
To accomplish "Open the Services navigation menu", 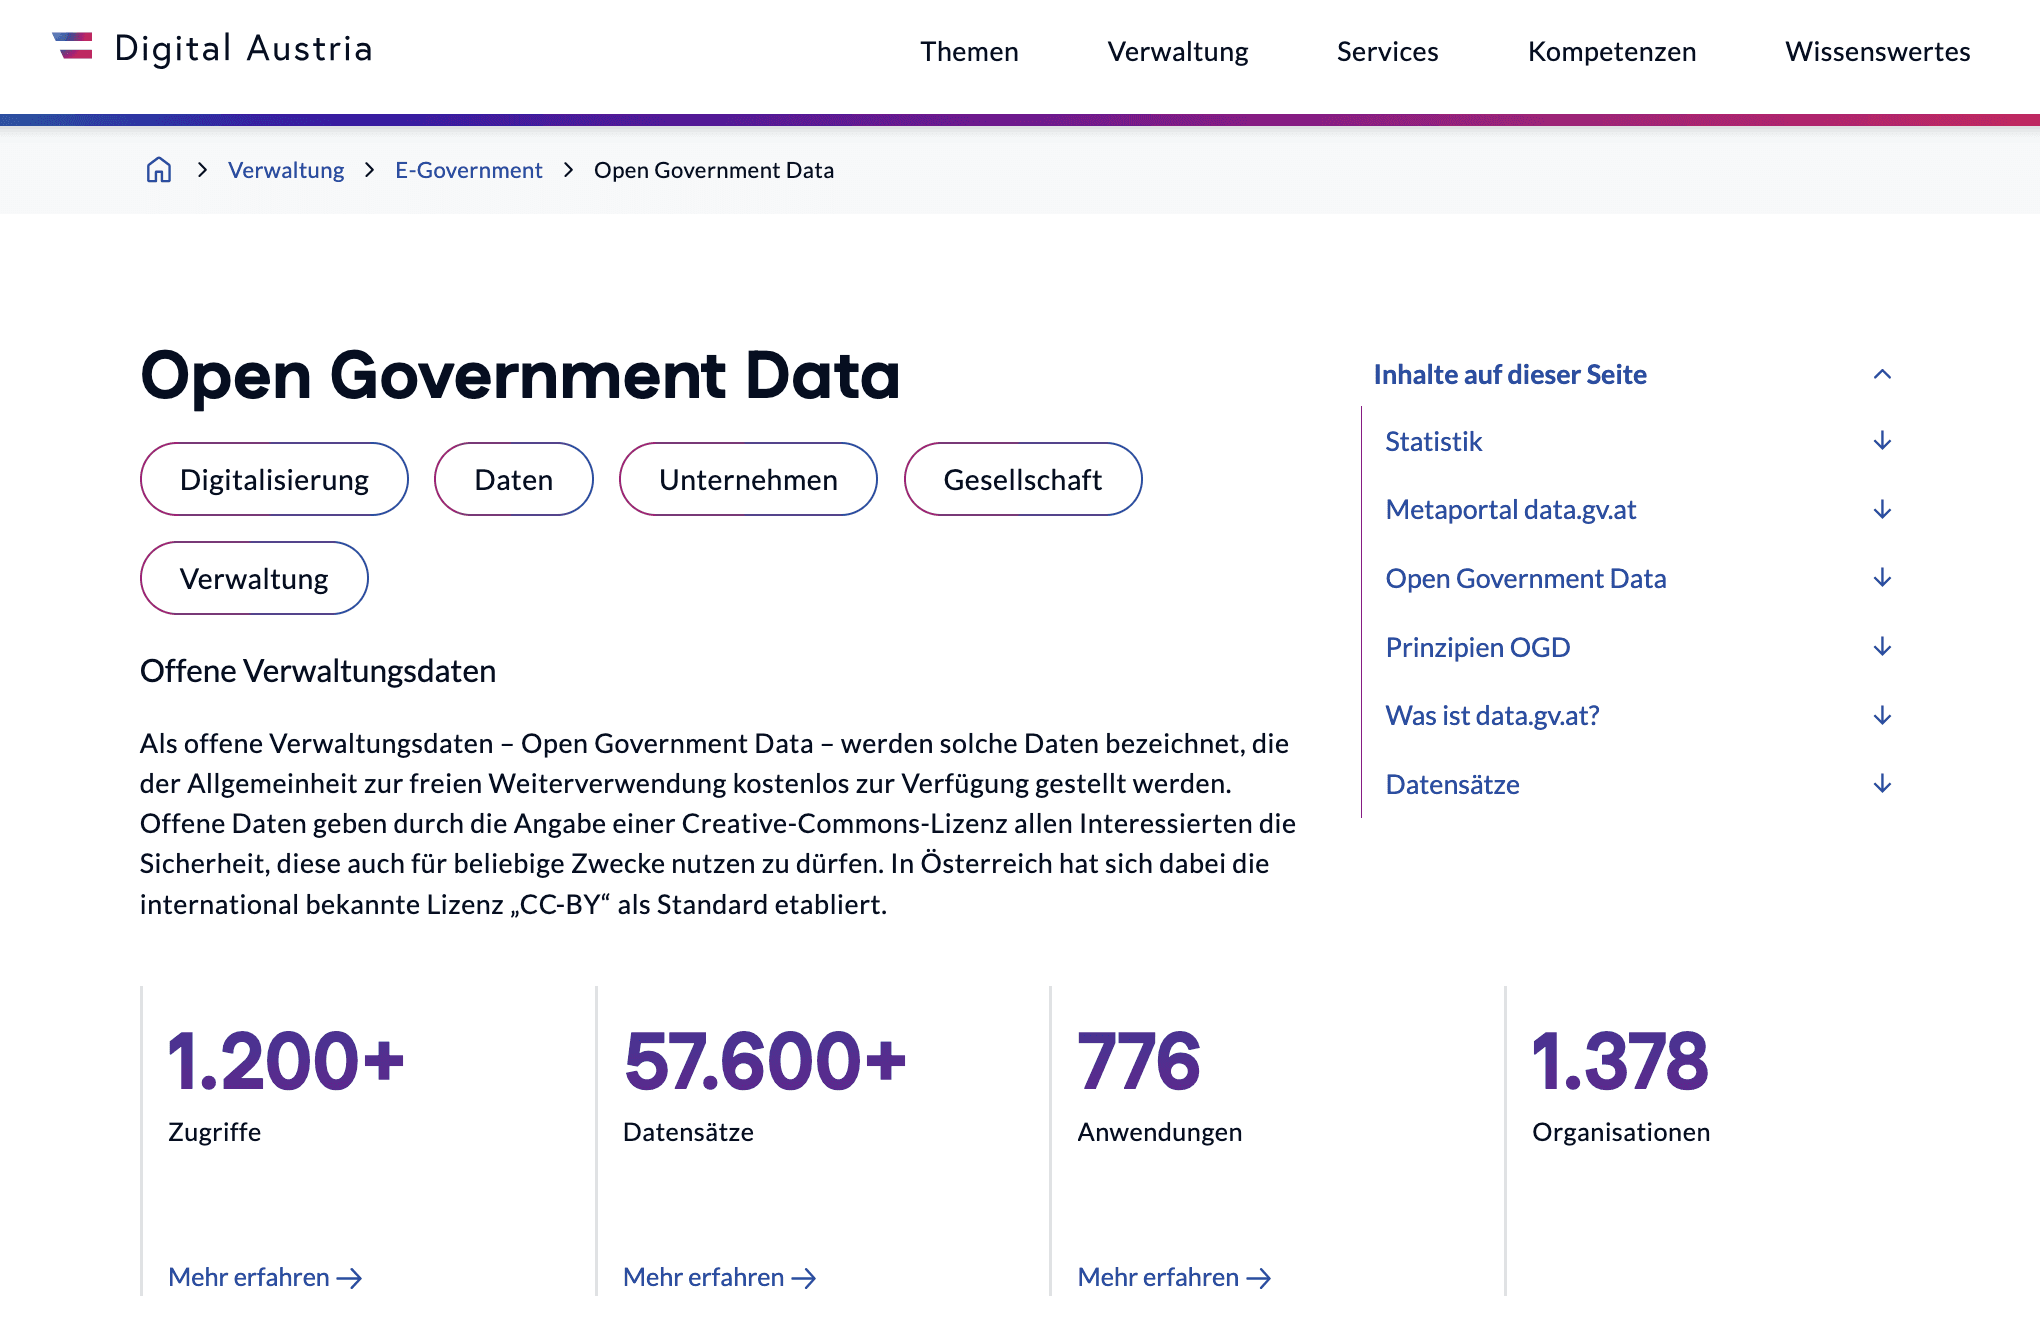I will [1387, 51].
